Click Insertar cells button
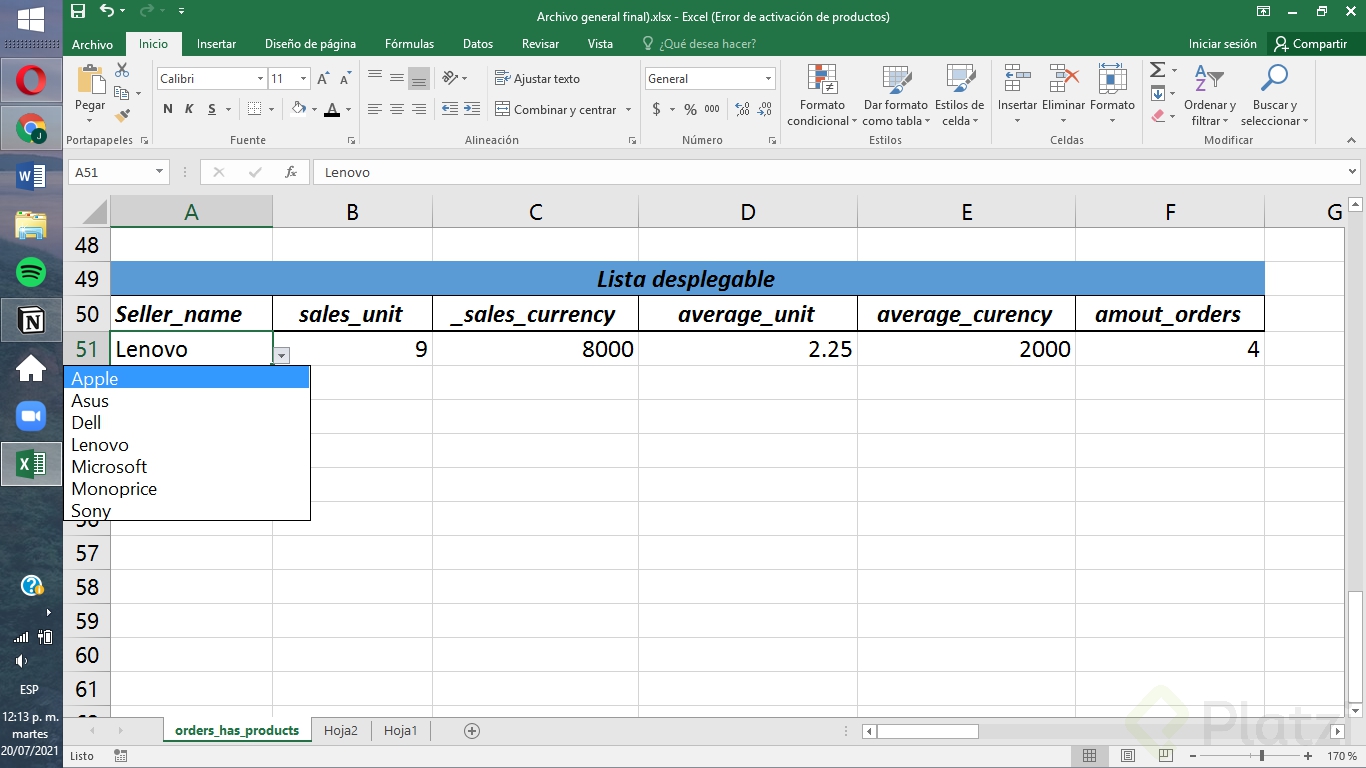 click(1017, 96)
